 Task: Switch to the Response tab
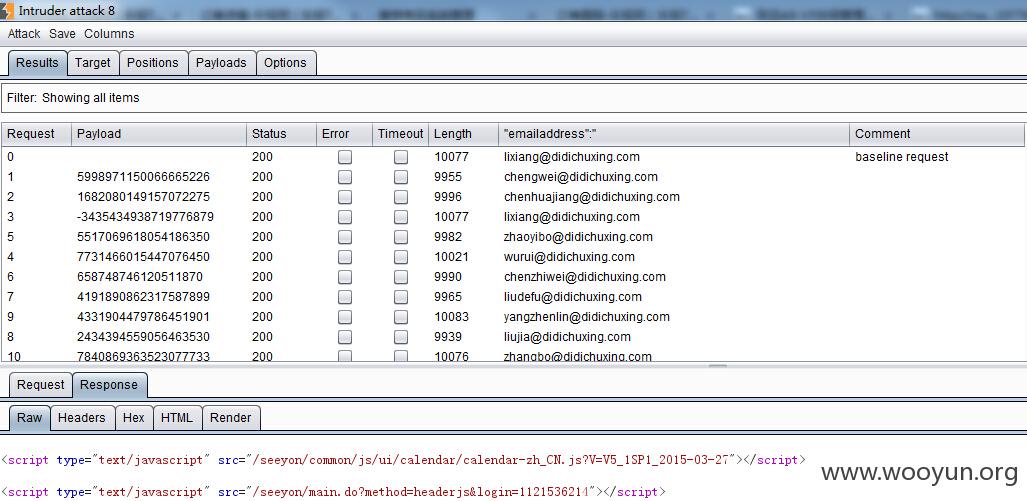pyautogui.click(x=109, y=385)
